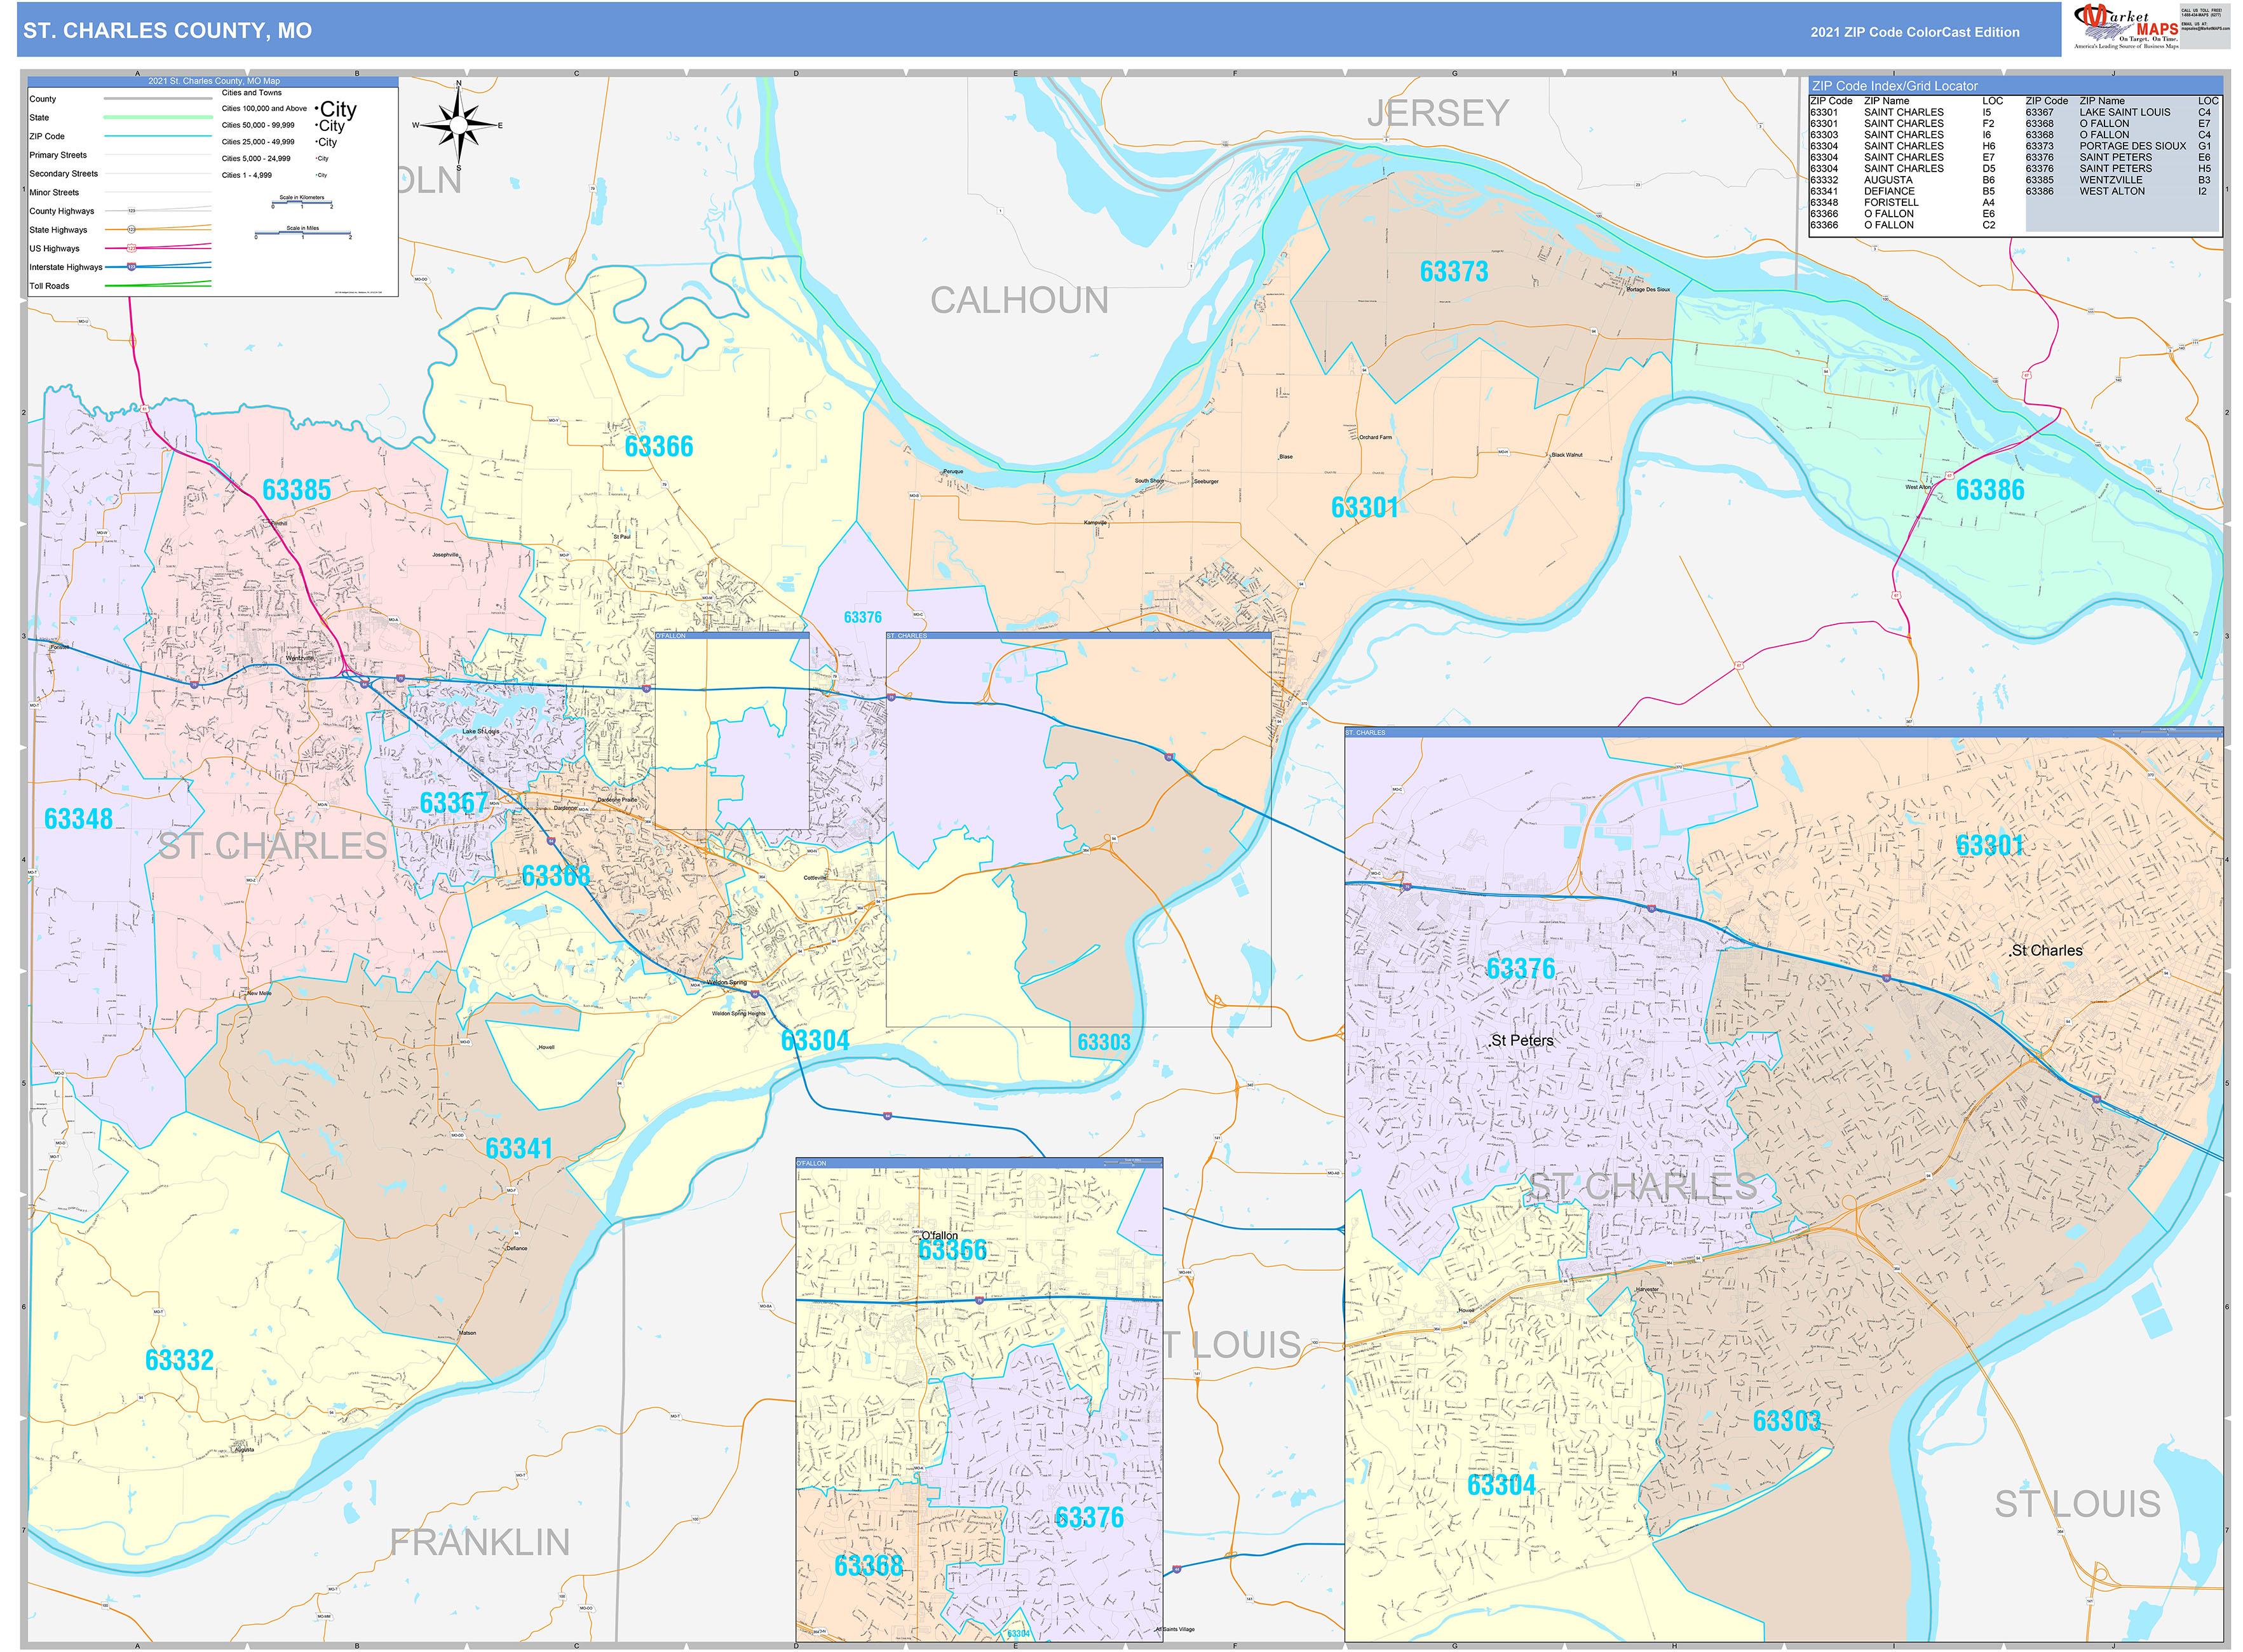Click the 2021 ZIP Code ColorCast Edition text
The image size is (2243, 1652).
[x=1914, y=32]
